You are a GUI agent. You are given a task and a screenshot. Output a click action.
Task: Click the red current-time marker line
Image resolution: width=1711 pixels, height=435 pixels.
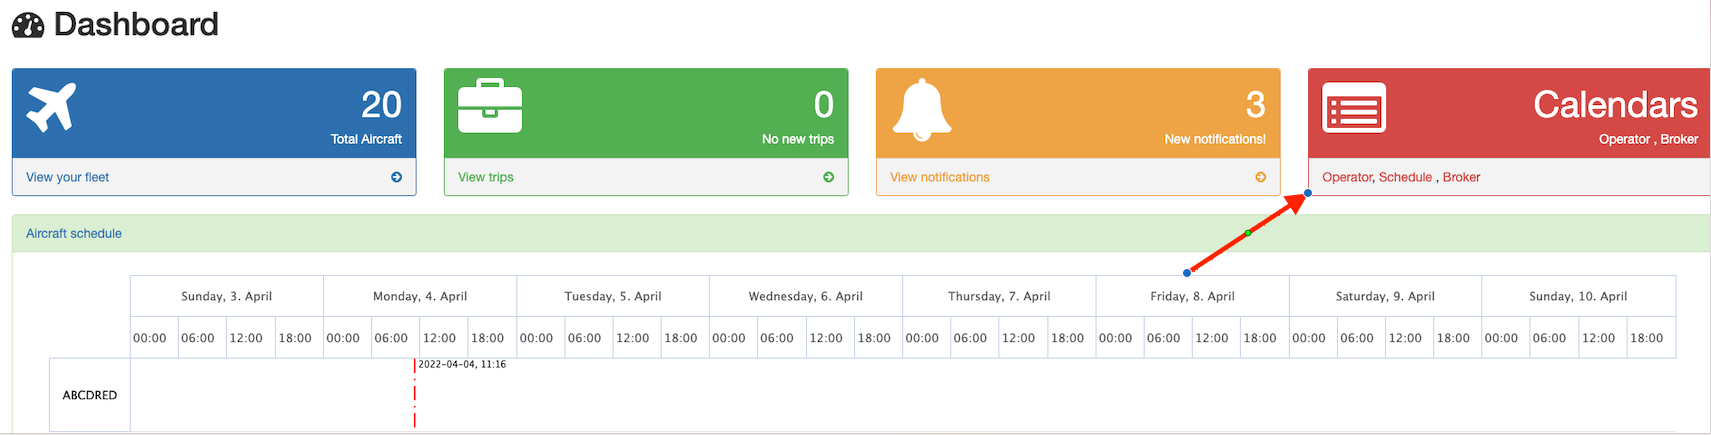point(414,394)
